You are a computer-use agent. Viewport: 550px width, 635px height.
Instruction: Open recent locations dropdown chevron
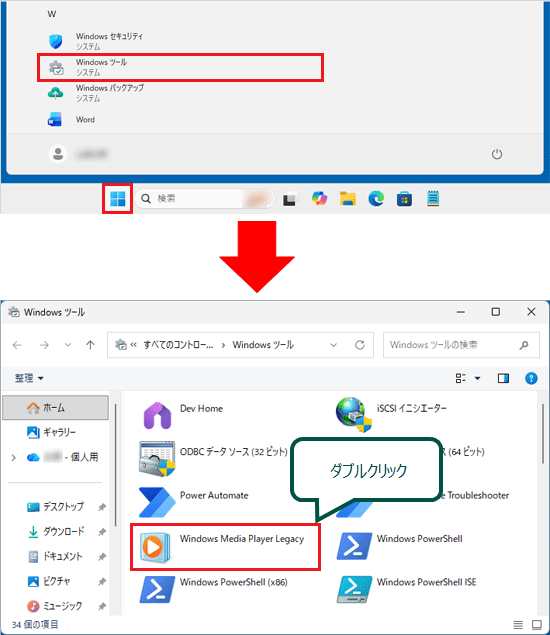coord(68,345)
